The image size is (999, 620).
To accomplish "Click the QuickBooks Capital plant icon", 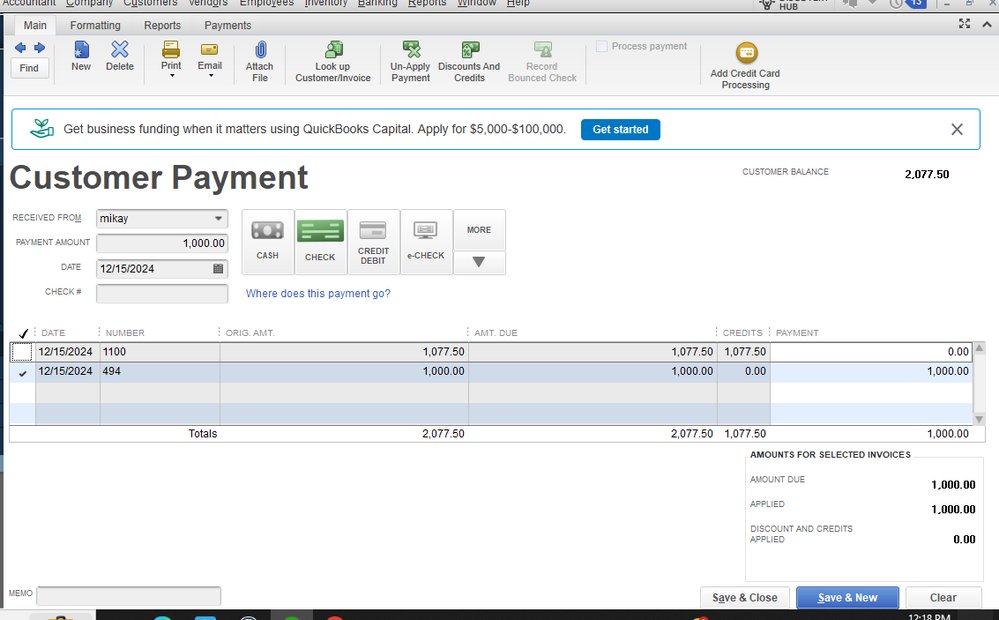I will pyautogui.click(x=42, y=129).
